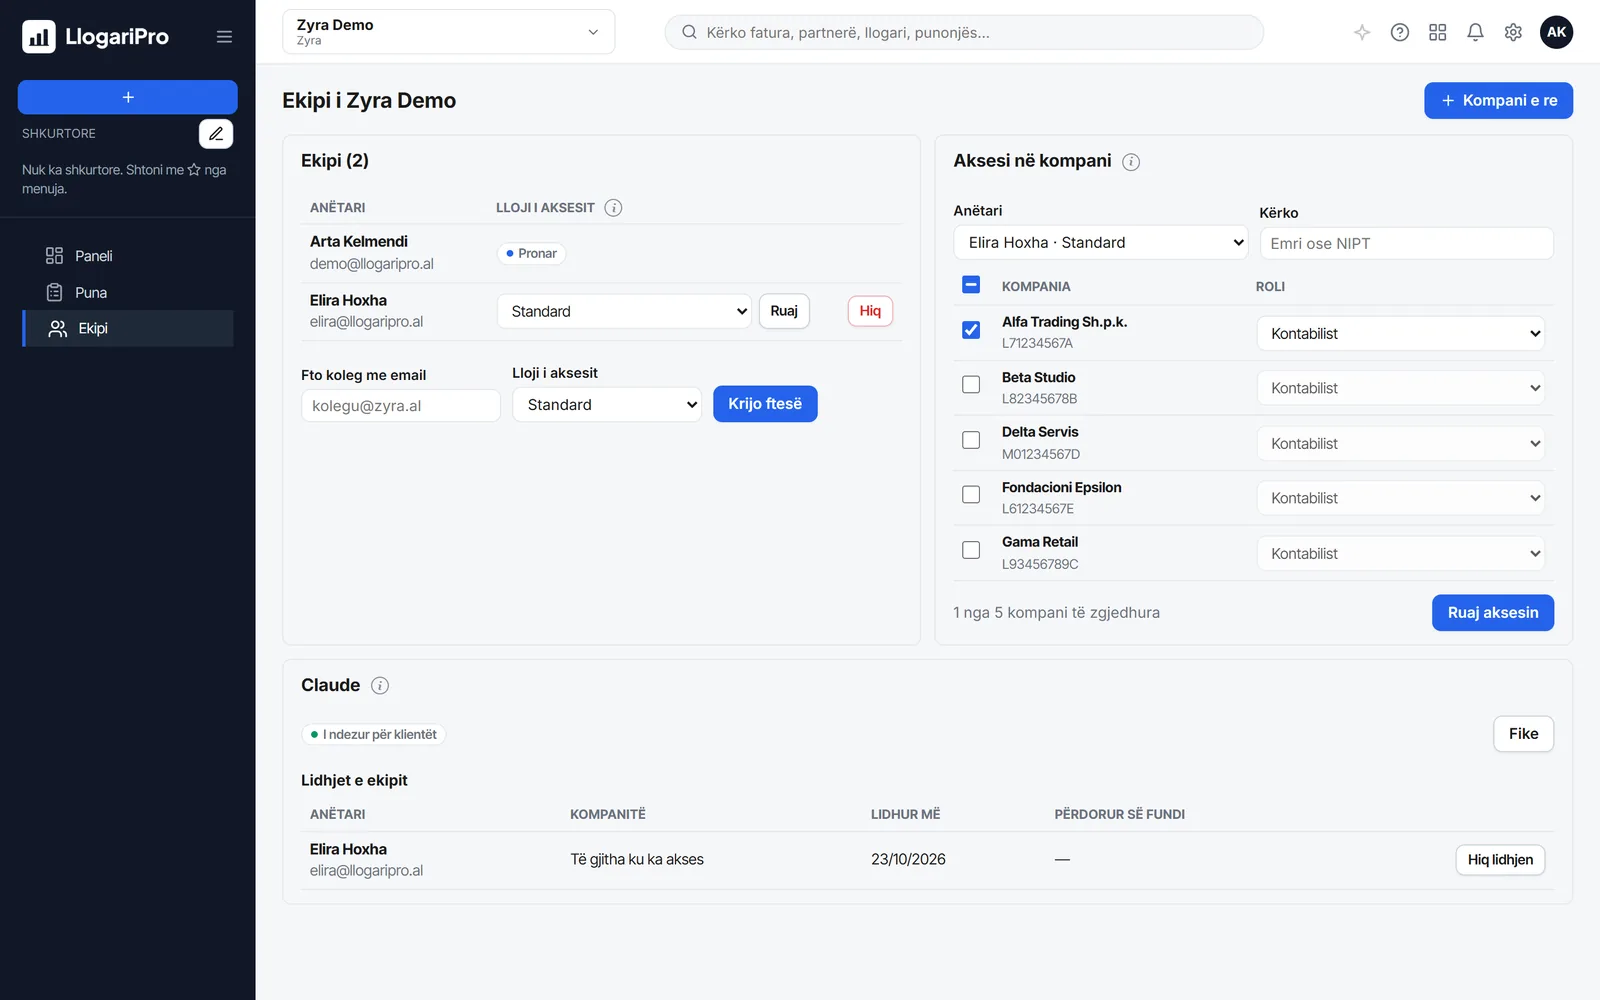Open the help question mark icon
This screenshot has height=1000, width=1600.
tap(1400, 32)
